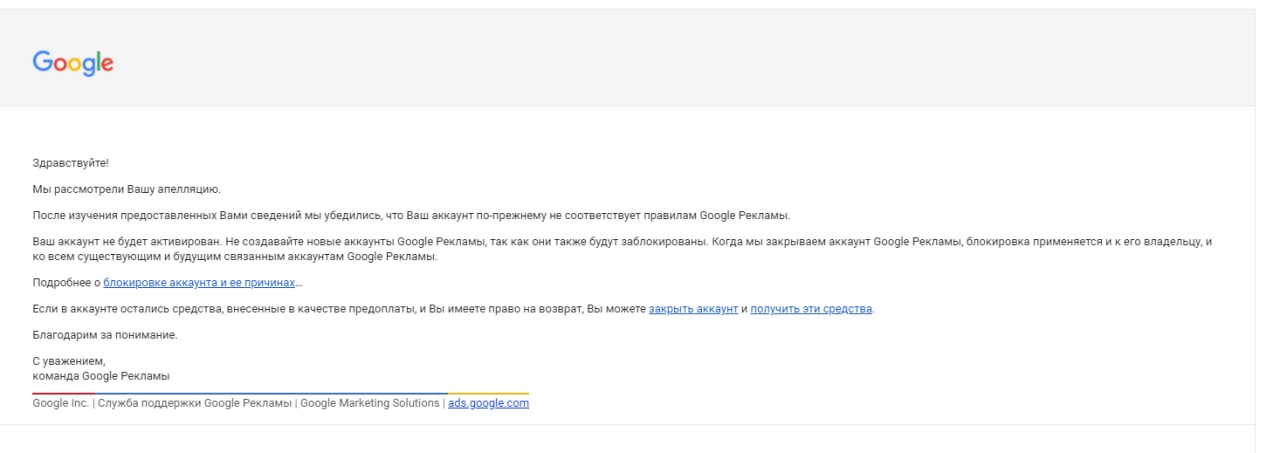1280x453 pixels.
Task: Open the 'блокировке аккаунта и ее причинах' link
Action: (x=199, y=283)
